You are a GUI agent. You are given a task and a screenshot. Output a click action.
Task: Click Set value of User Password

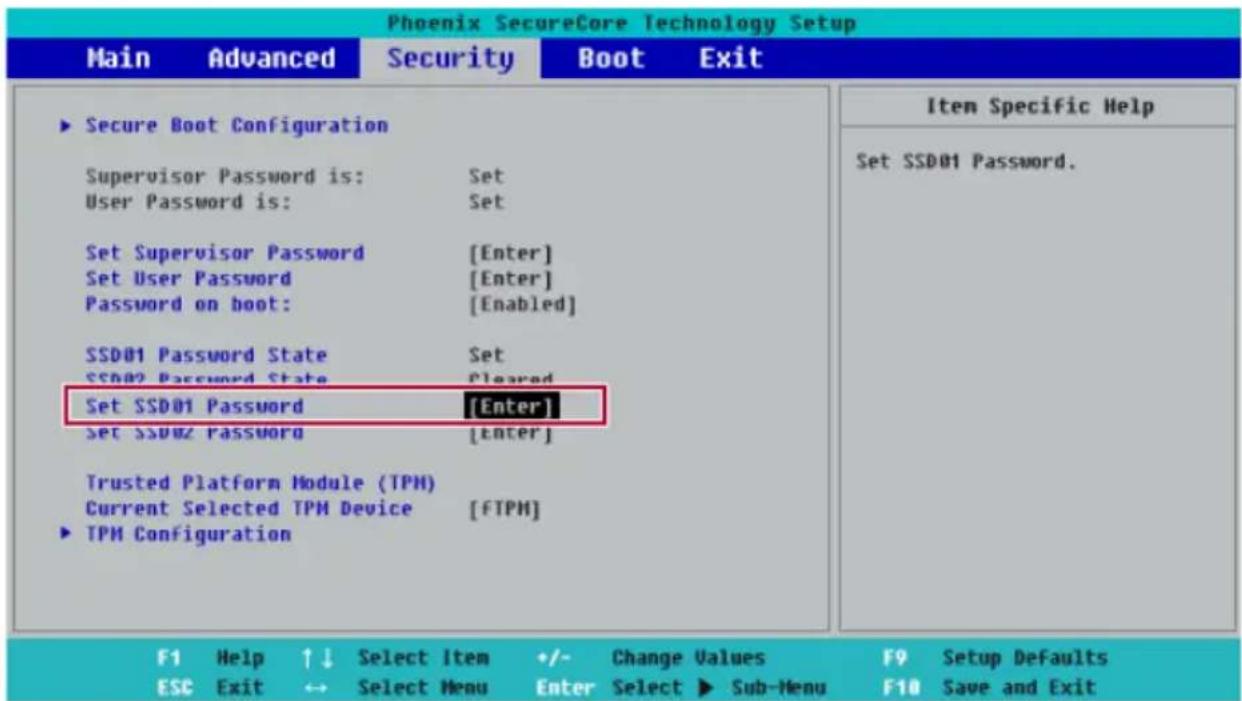tap(487, 203)
